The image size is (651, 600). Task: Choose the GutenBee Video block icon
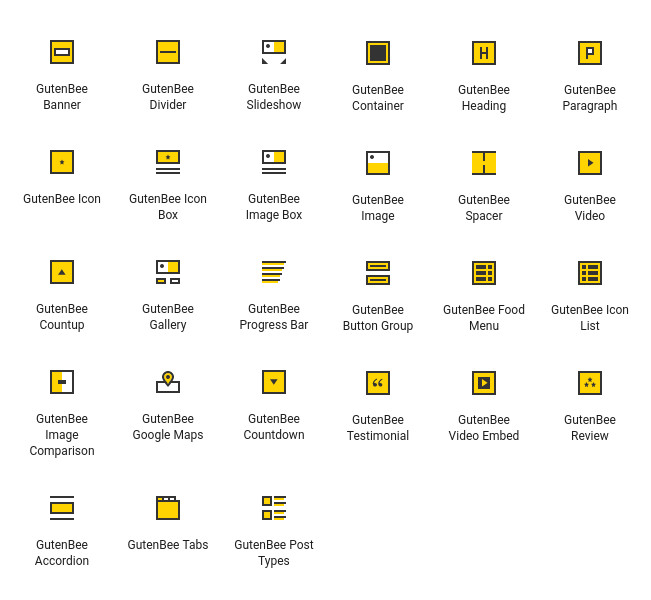click(590, 163)
